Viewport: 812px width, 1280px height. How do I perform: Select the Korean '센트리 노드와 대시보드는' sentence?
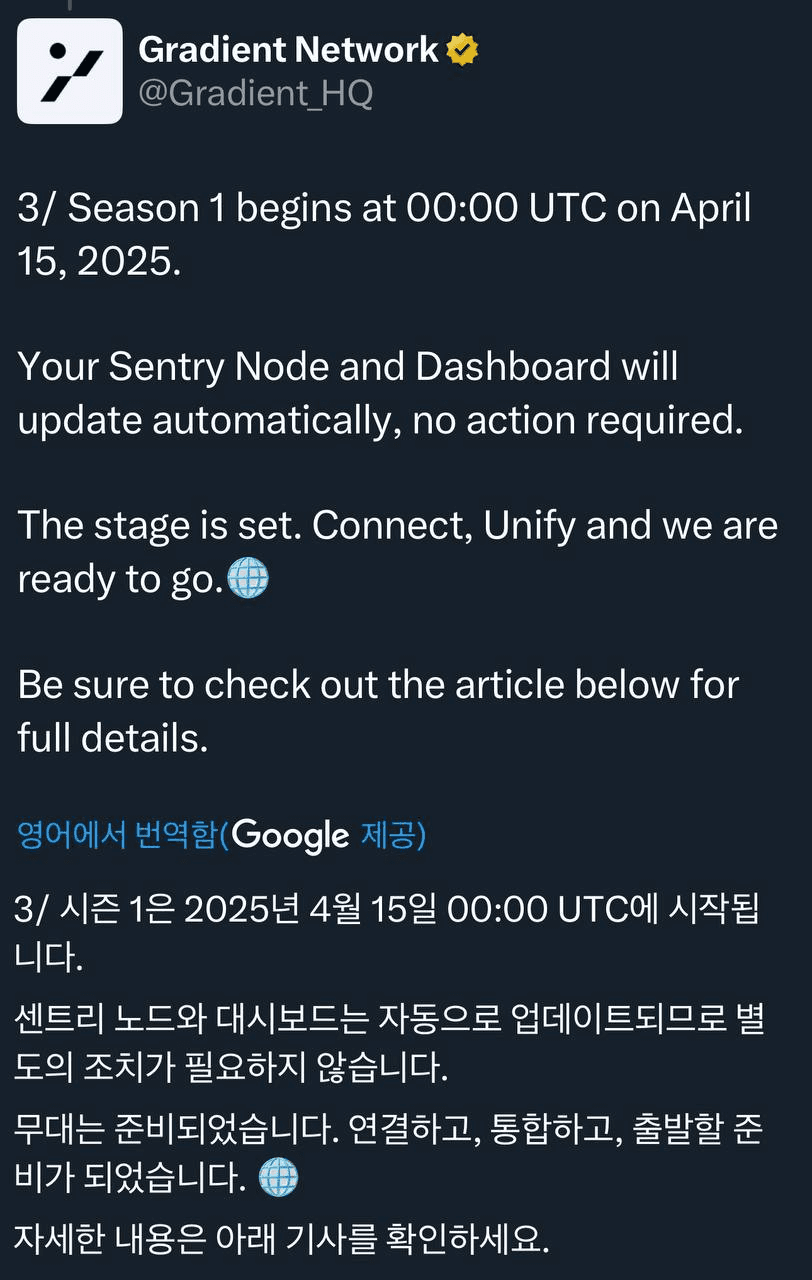click(x=390, y=1044)
